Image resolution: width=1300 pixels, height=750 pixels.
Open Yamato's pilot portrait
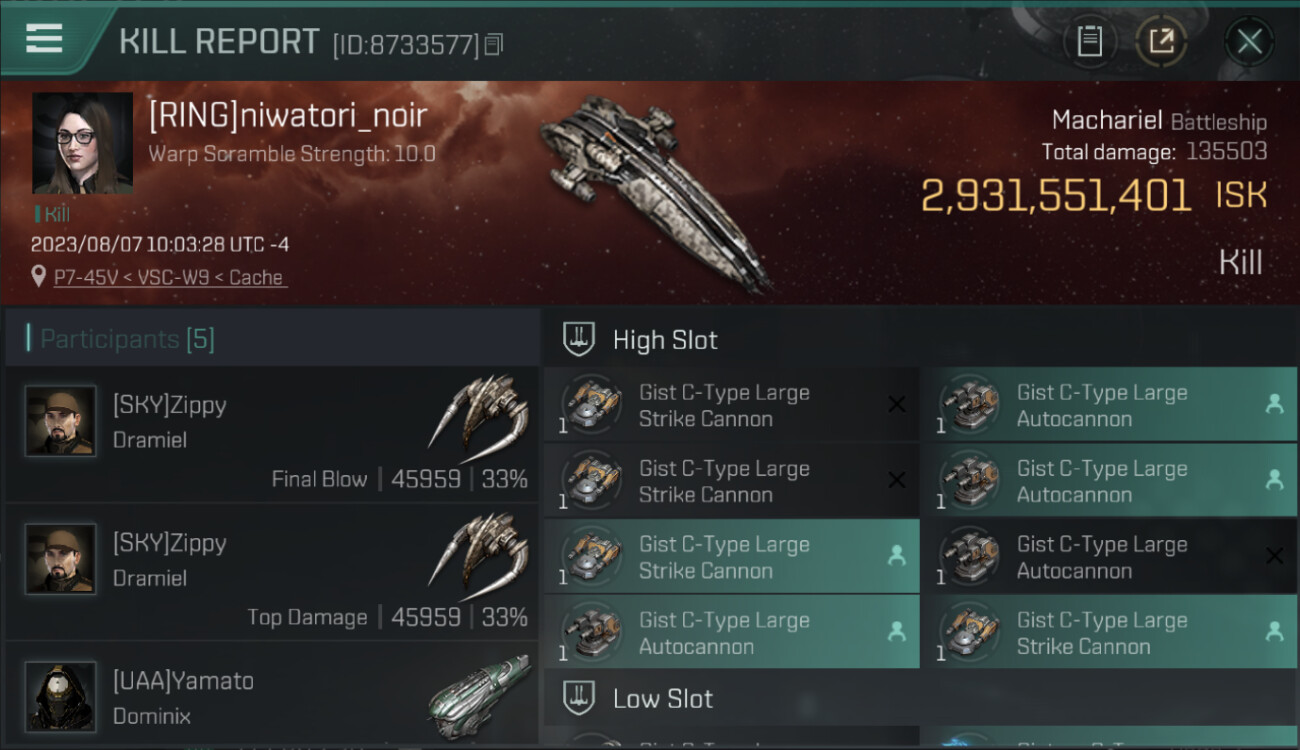(61, 695)
